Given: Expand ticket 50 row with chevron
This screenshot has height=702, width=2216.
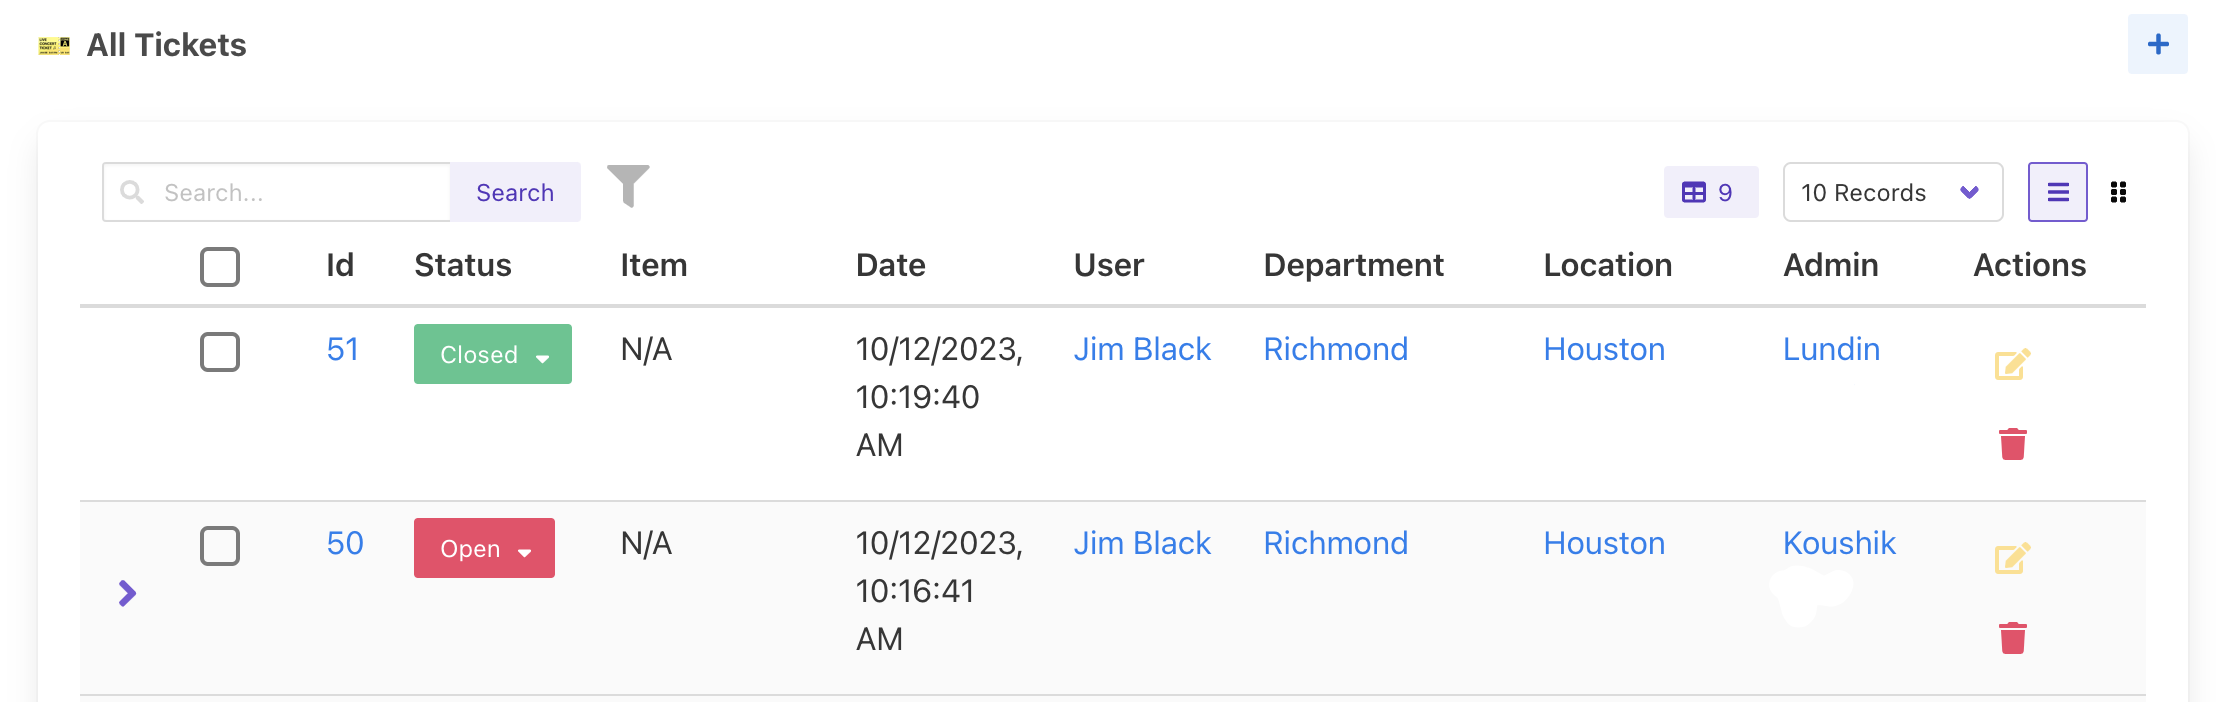Looking at the screenshot, I should coord(127,593).
